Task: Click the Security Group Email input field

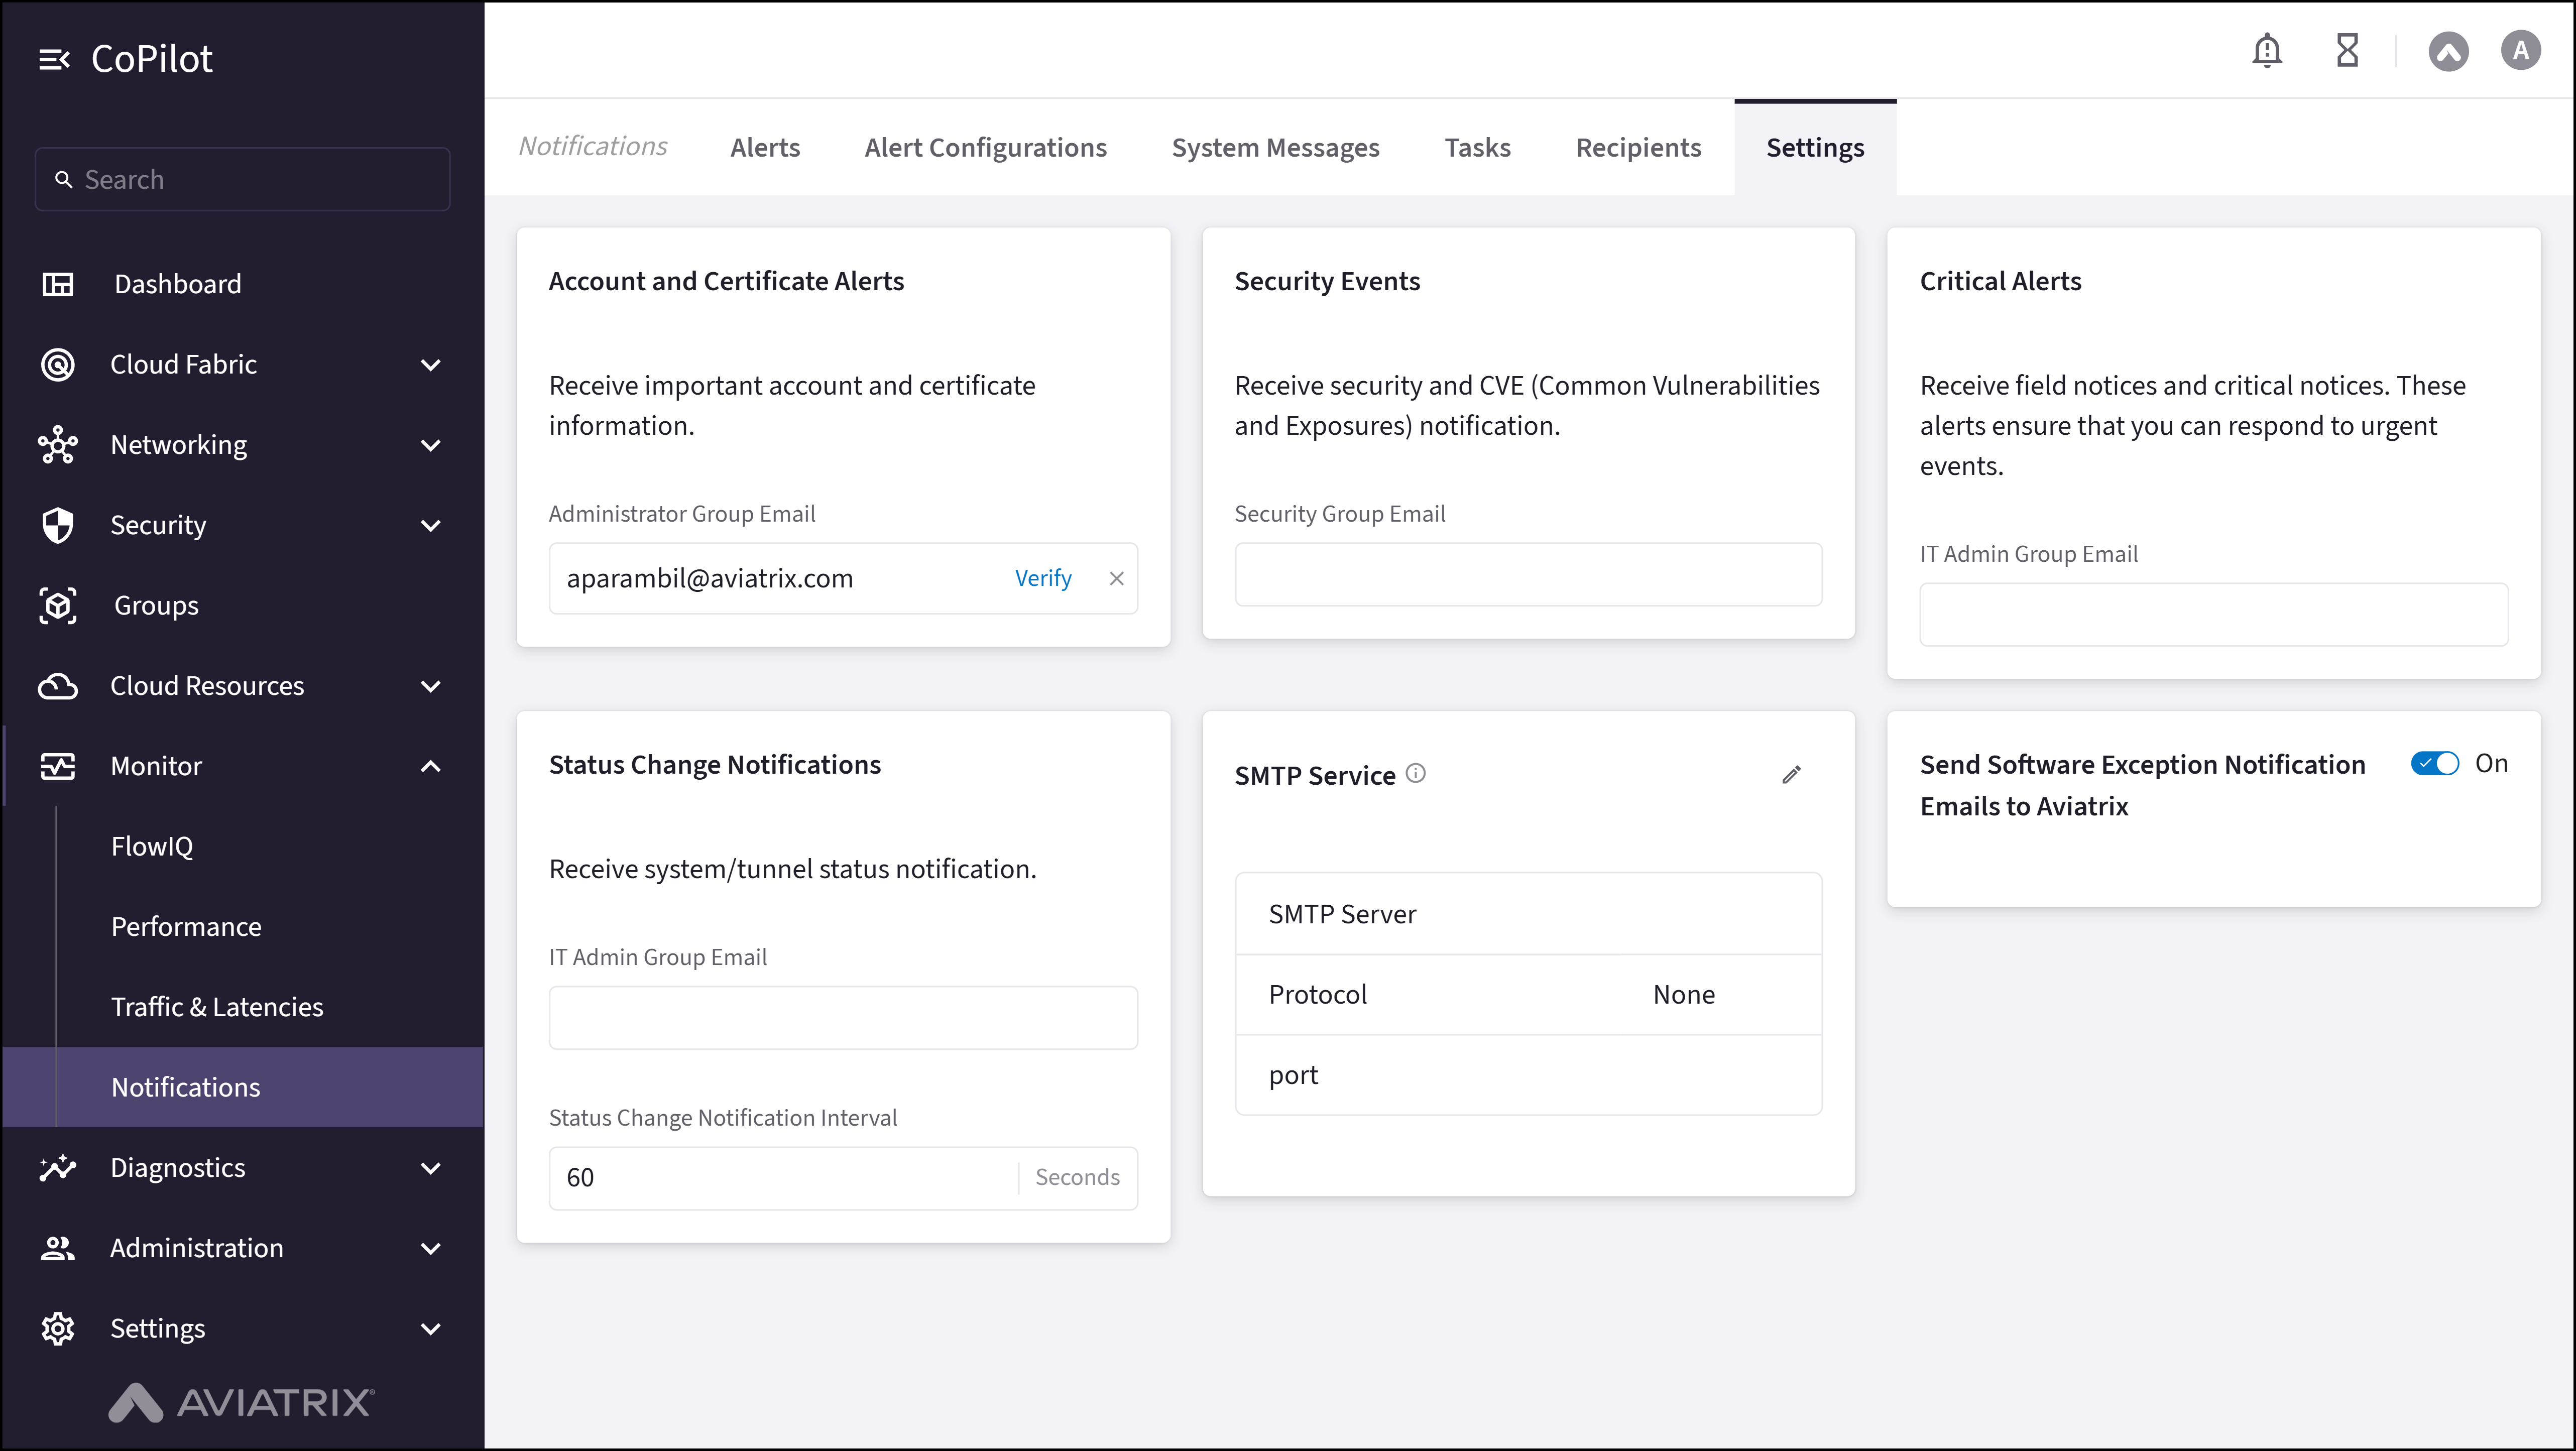Action: pos(1528,574)
